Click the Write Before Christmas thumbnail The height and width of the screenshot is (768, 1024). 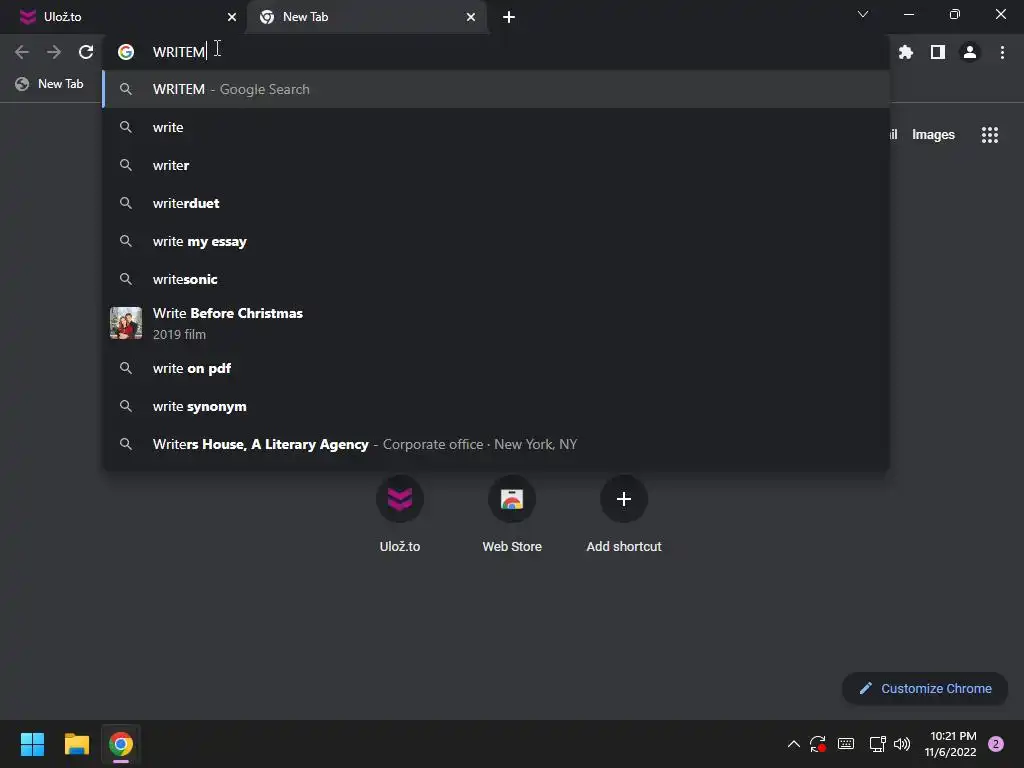(x=126, y=323)
